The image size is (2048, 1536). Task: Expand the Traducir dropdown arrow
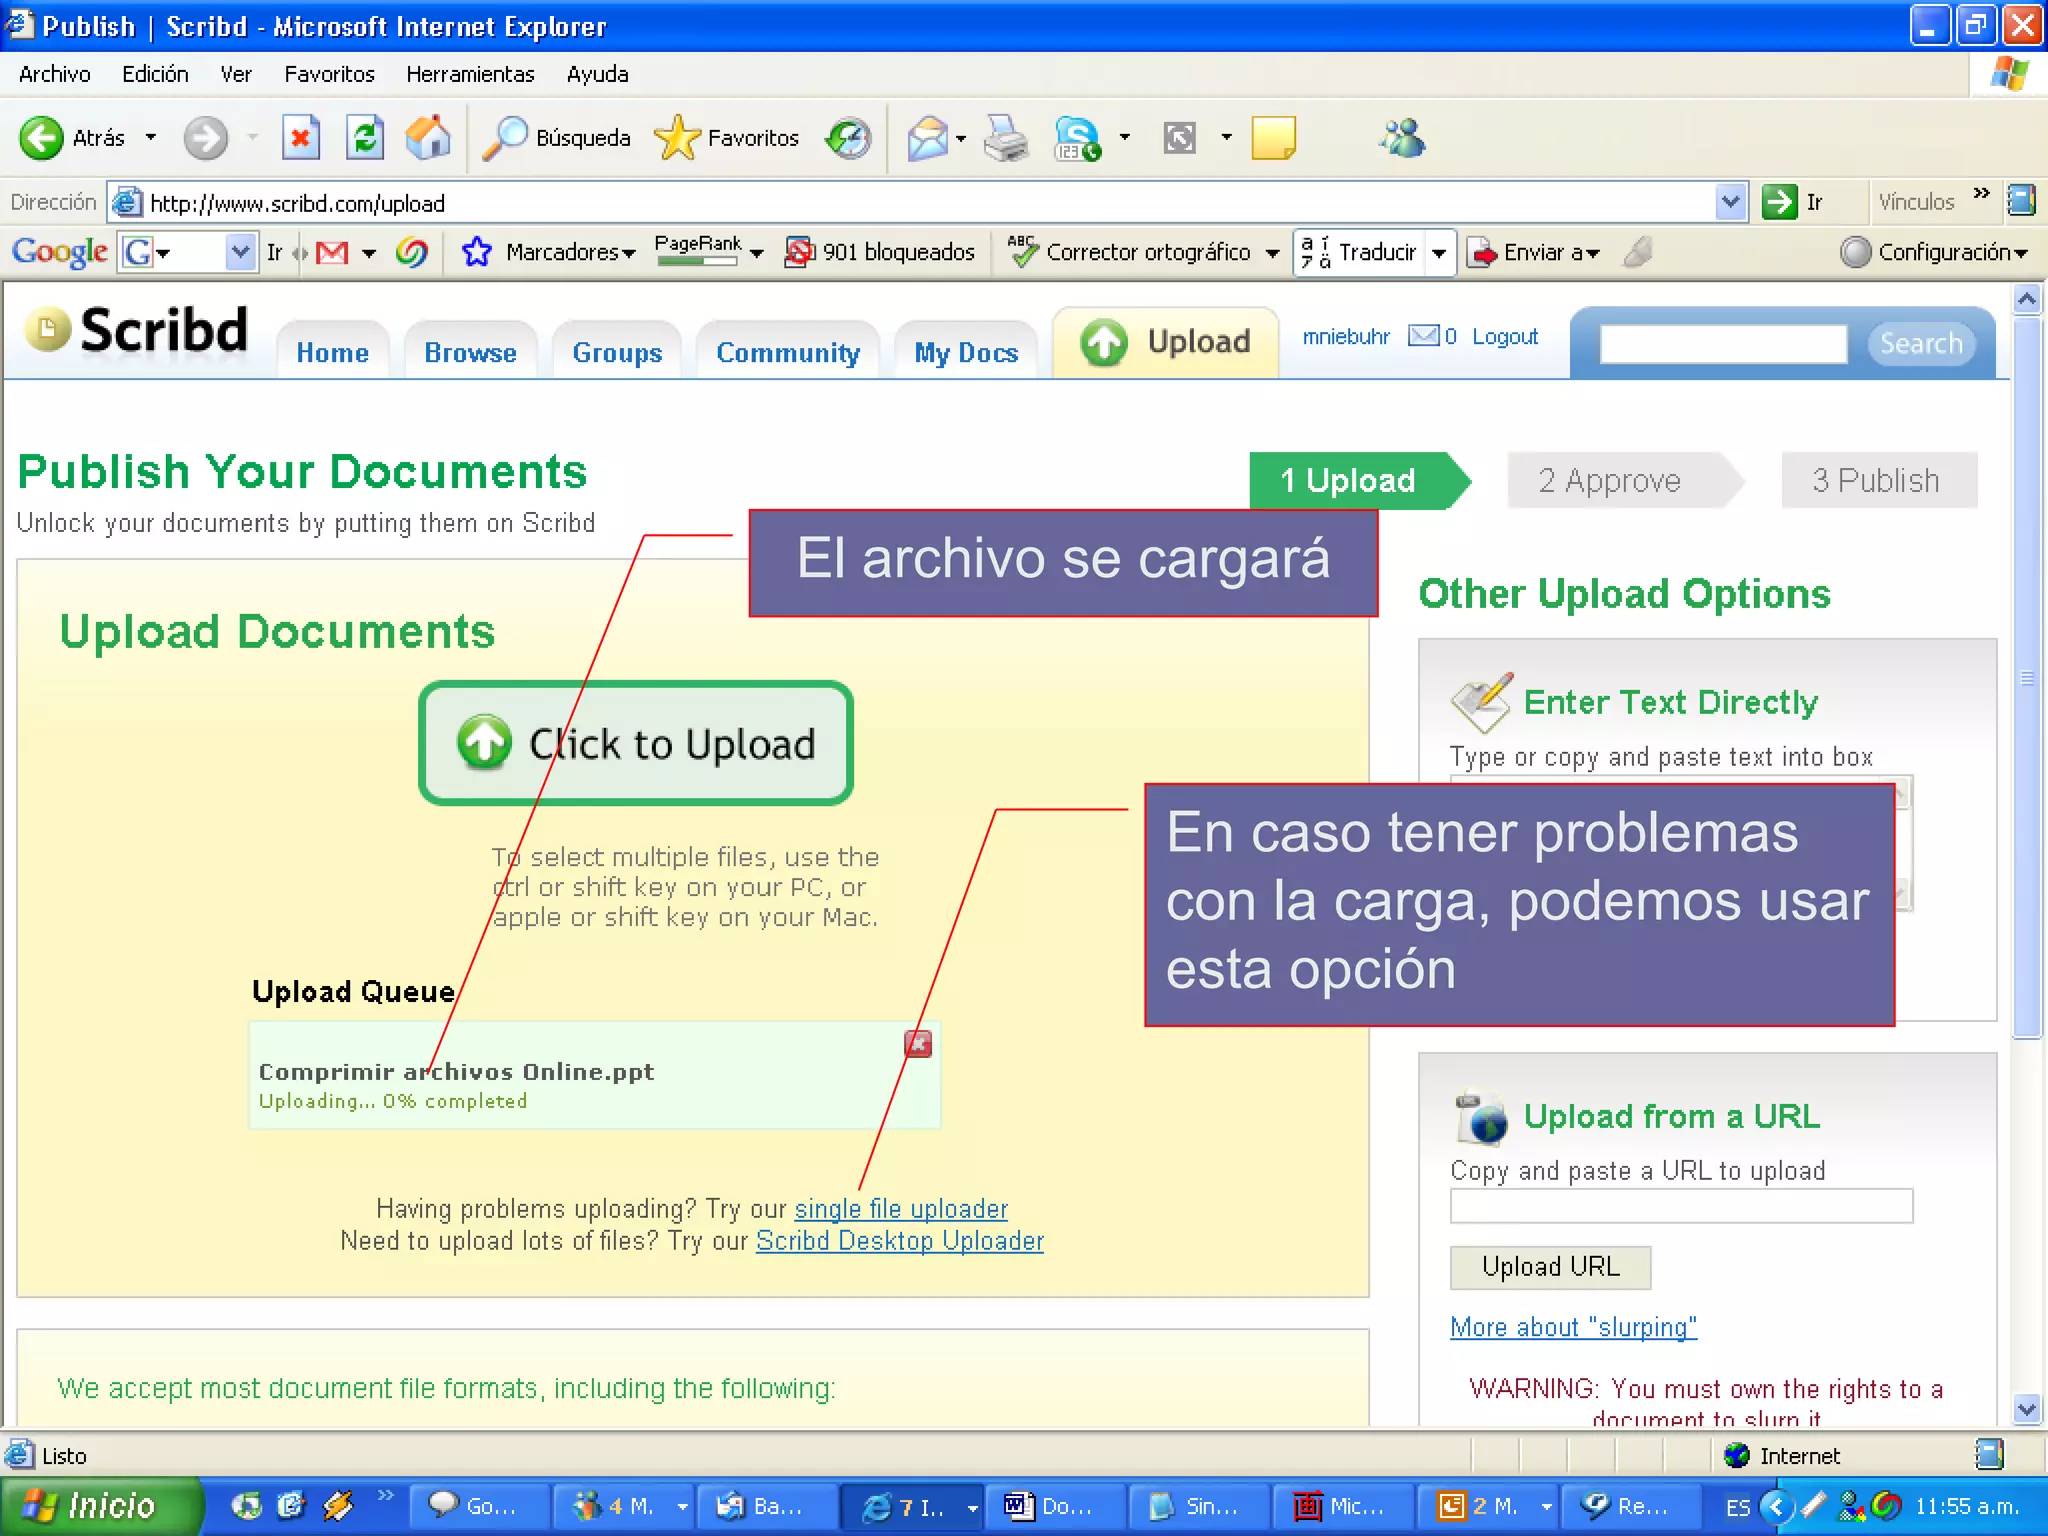click(x=1438, y=253)
